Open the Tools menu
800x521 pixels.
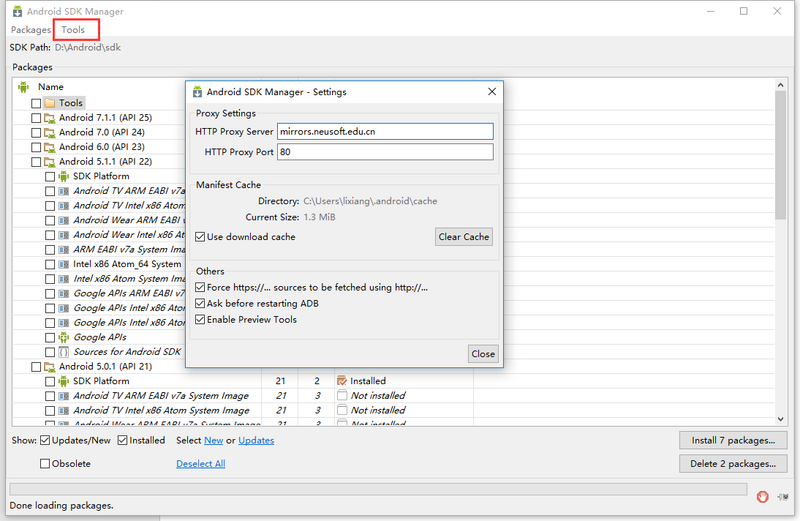tap(73, 30)
